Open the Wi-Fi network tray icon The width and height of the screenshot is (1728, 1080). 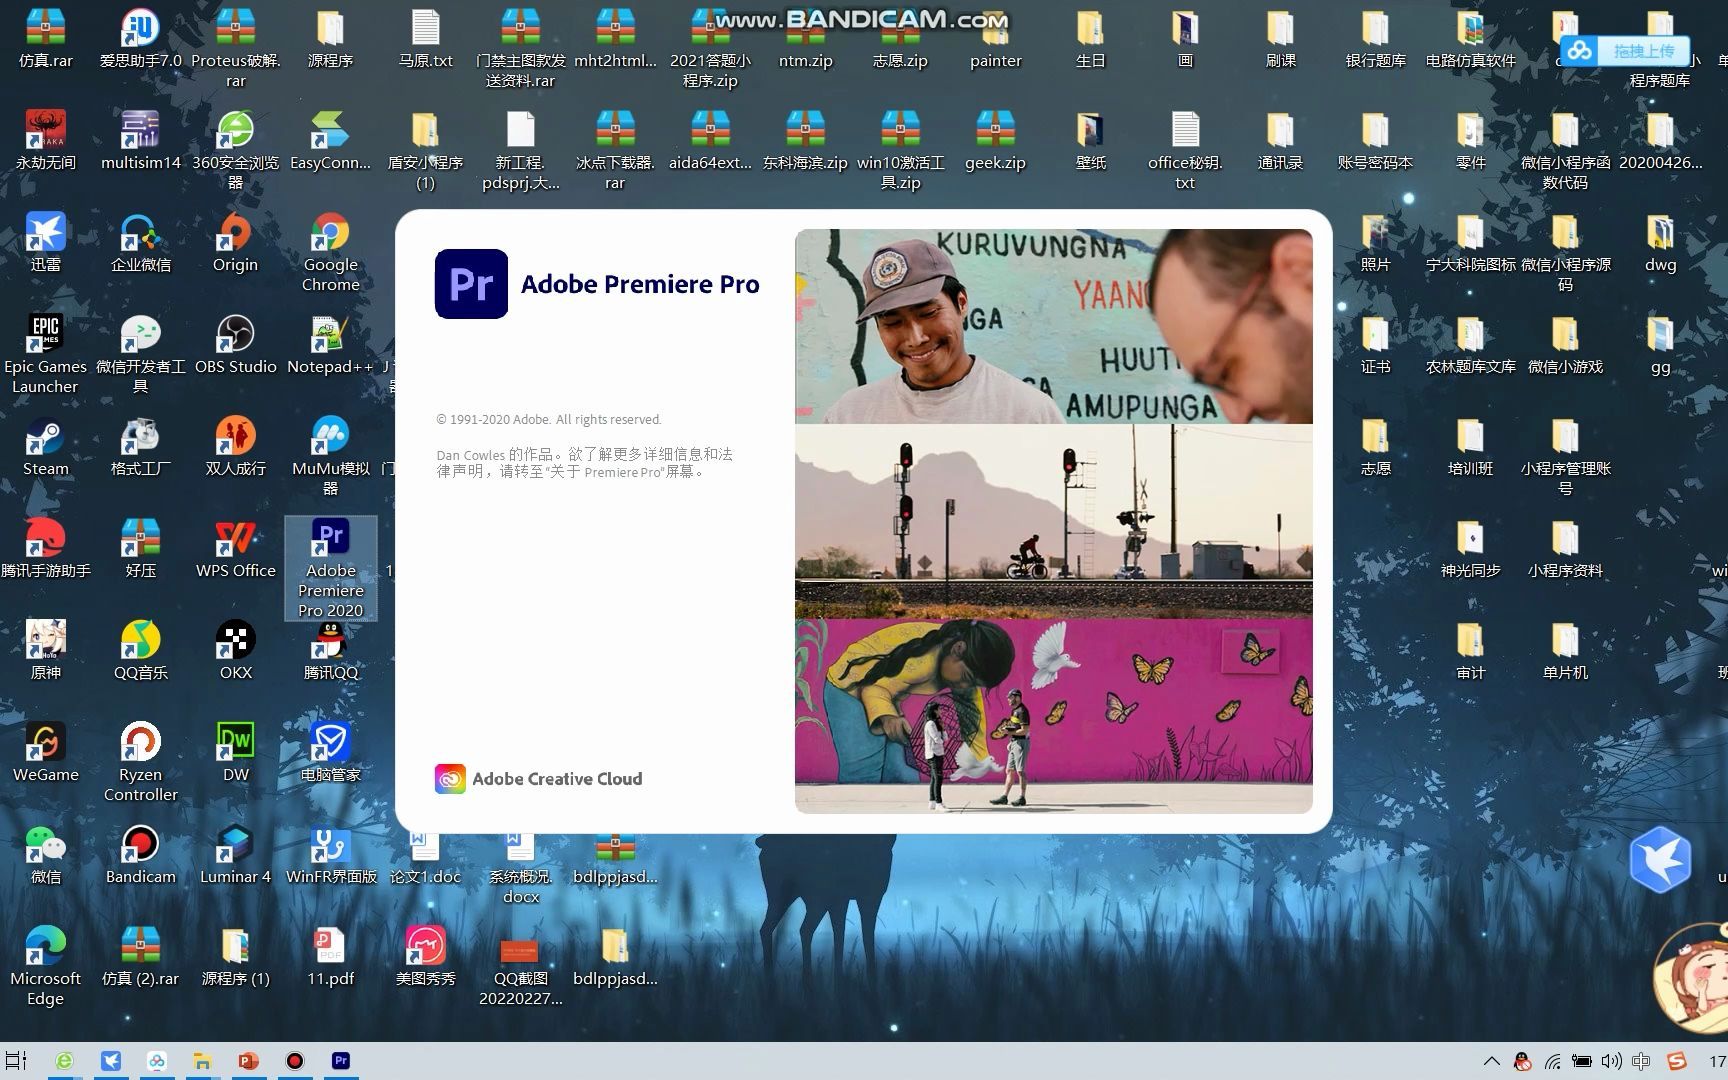click(x=1552, y=1061)
